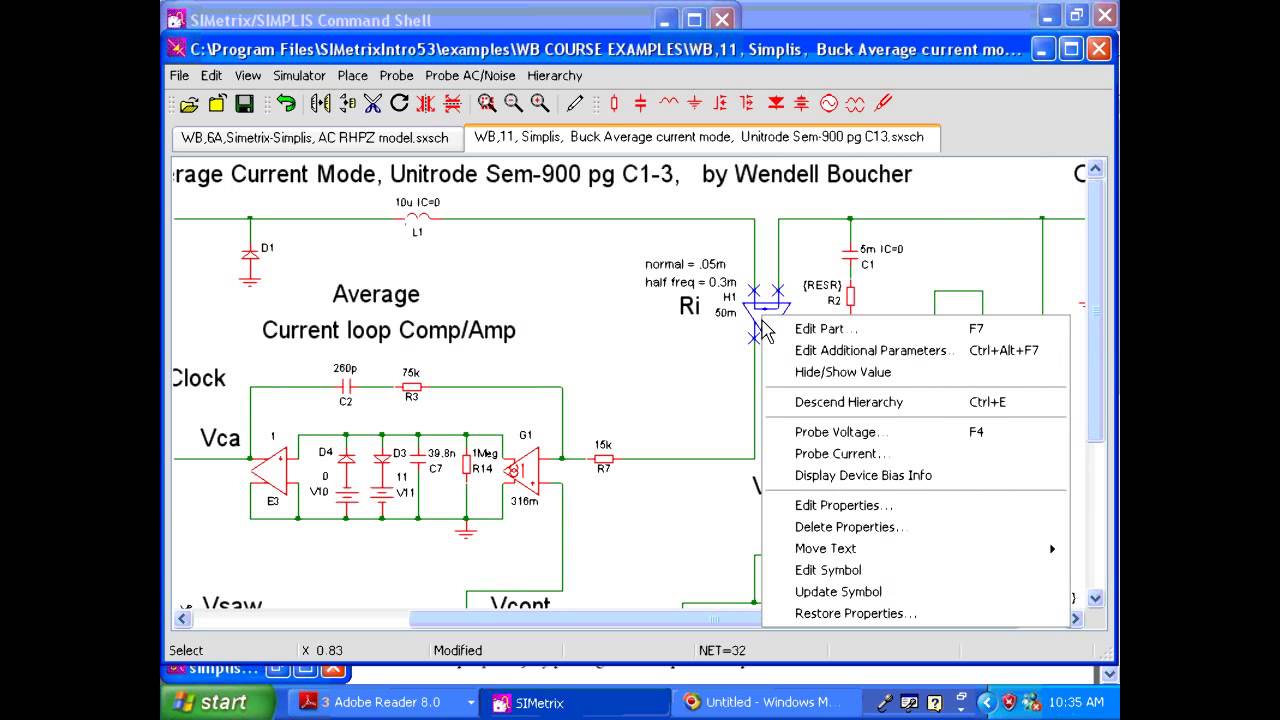This screenshot has height=720, width=1280.
Task: Click the red horizontal-lines toolbar icon
Action: click(452, 103)
